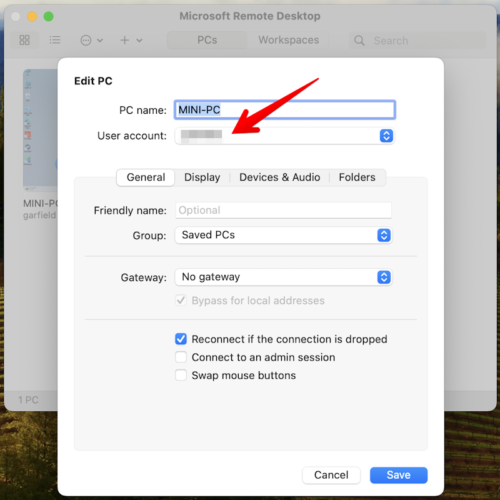
Task: Click the yellow minimize window button
Action: click(x=32, y=16)
